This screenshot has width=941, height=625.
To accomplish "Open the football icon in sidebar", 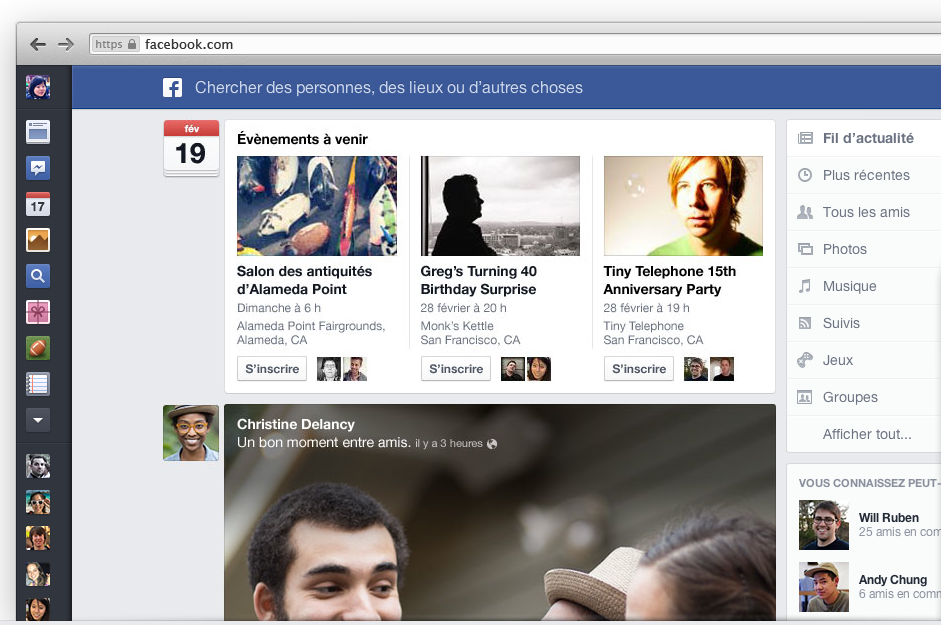I will (38, 348).
